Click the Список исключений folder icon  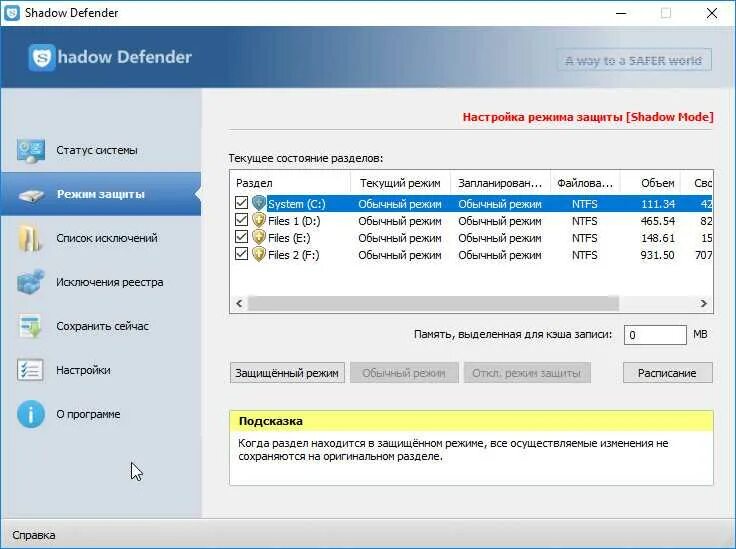(30, 238)
